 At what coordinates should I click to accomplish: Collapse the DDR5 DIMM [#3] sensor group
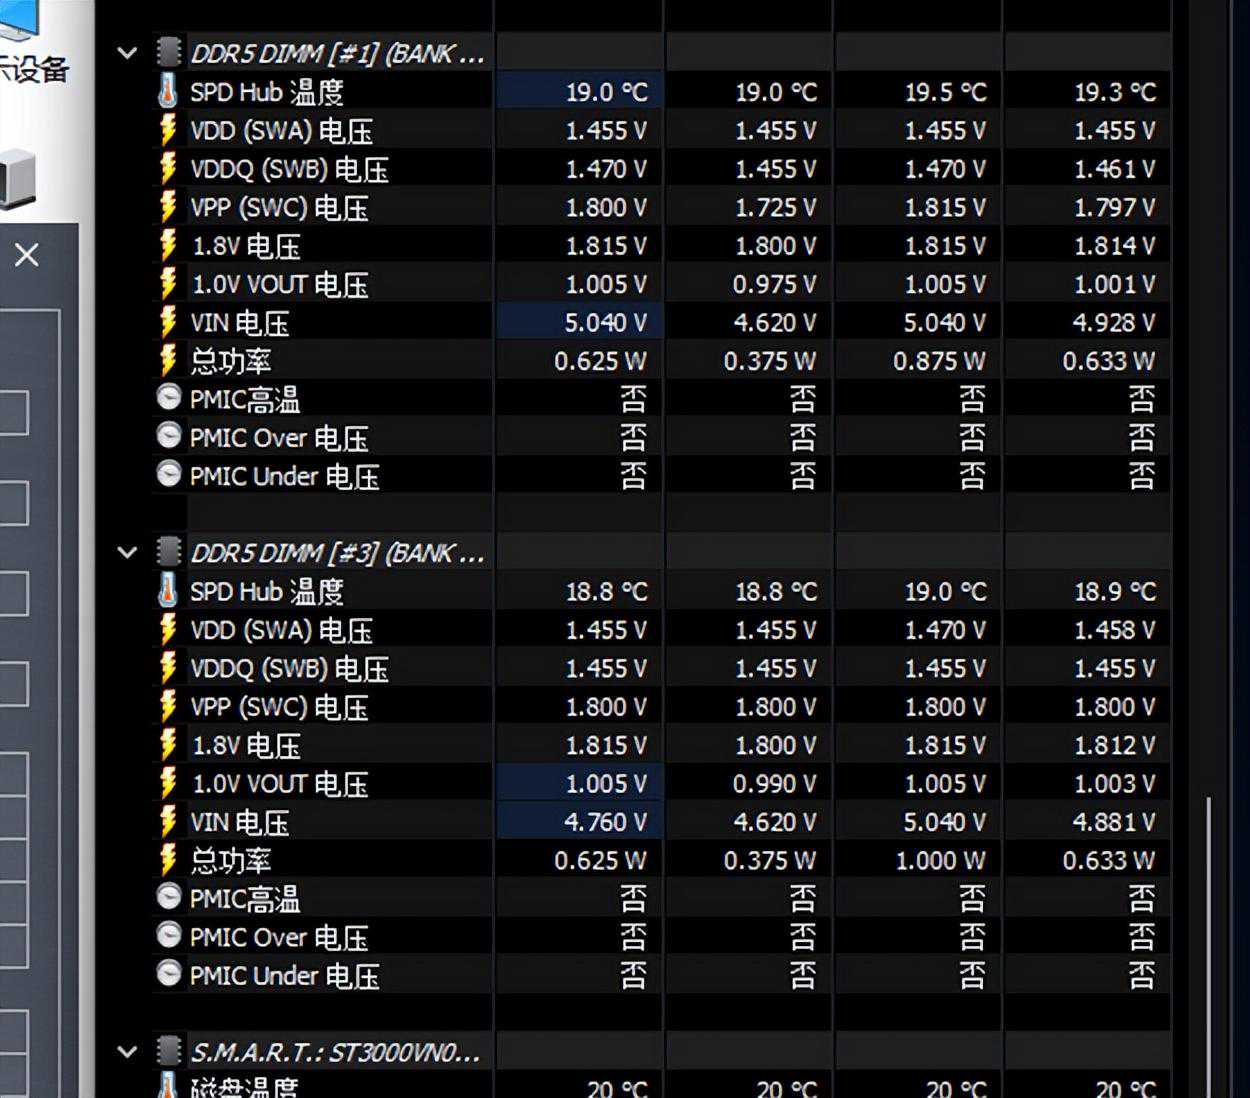click(127, 552)
